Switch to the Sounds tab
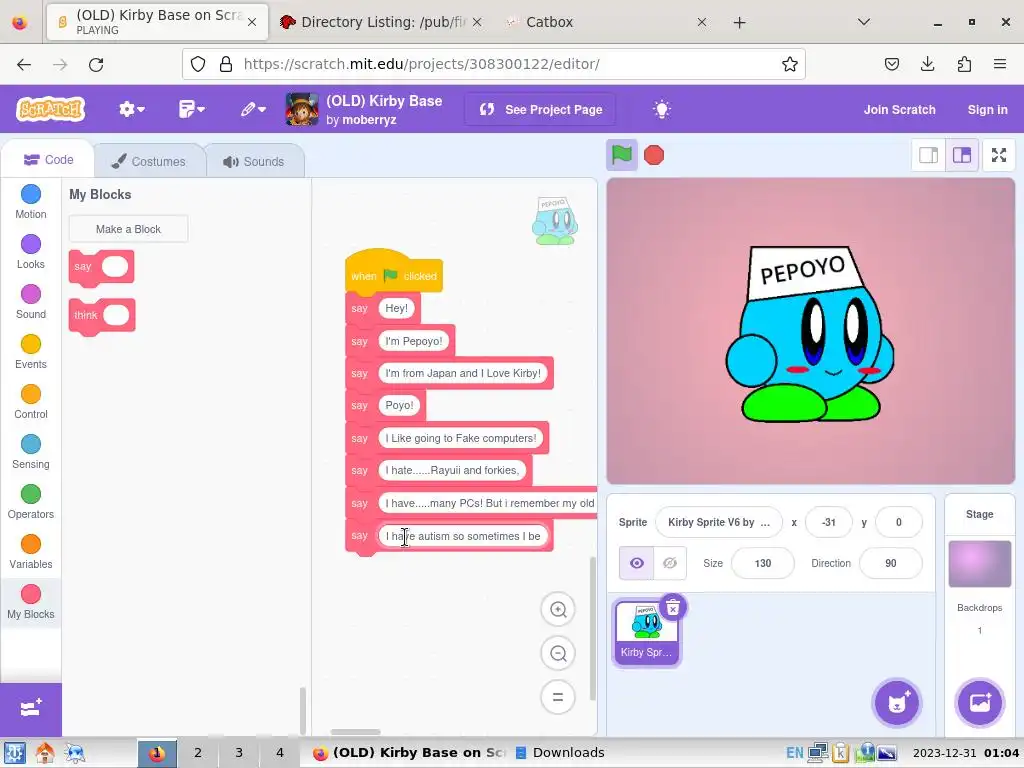Screen dimensions: 1024x768 254,161
